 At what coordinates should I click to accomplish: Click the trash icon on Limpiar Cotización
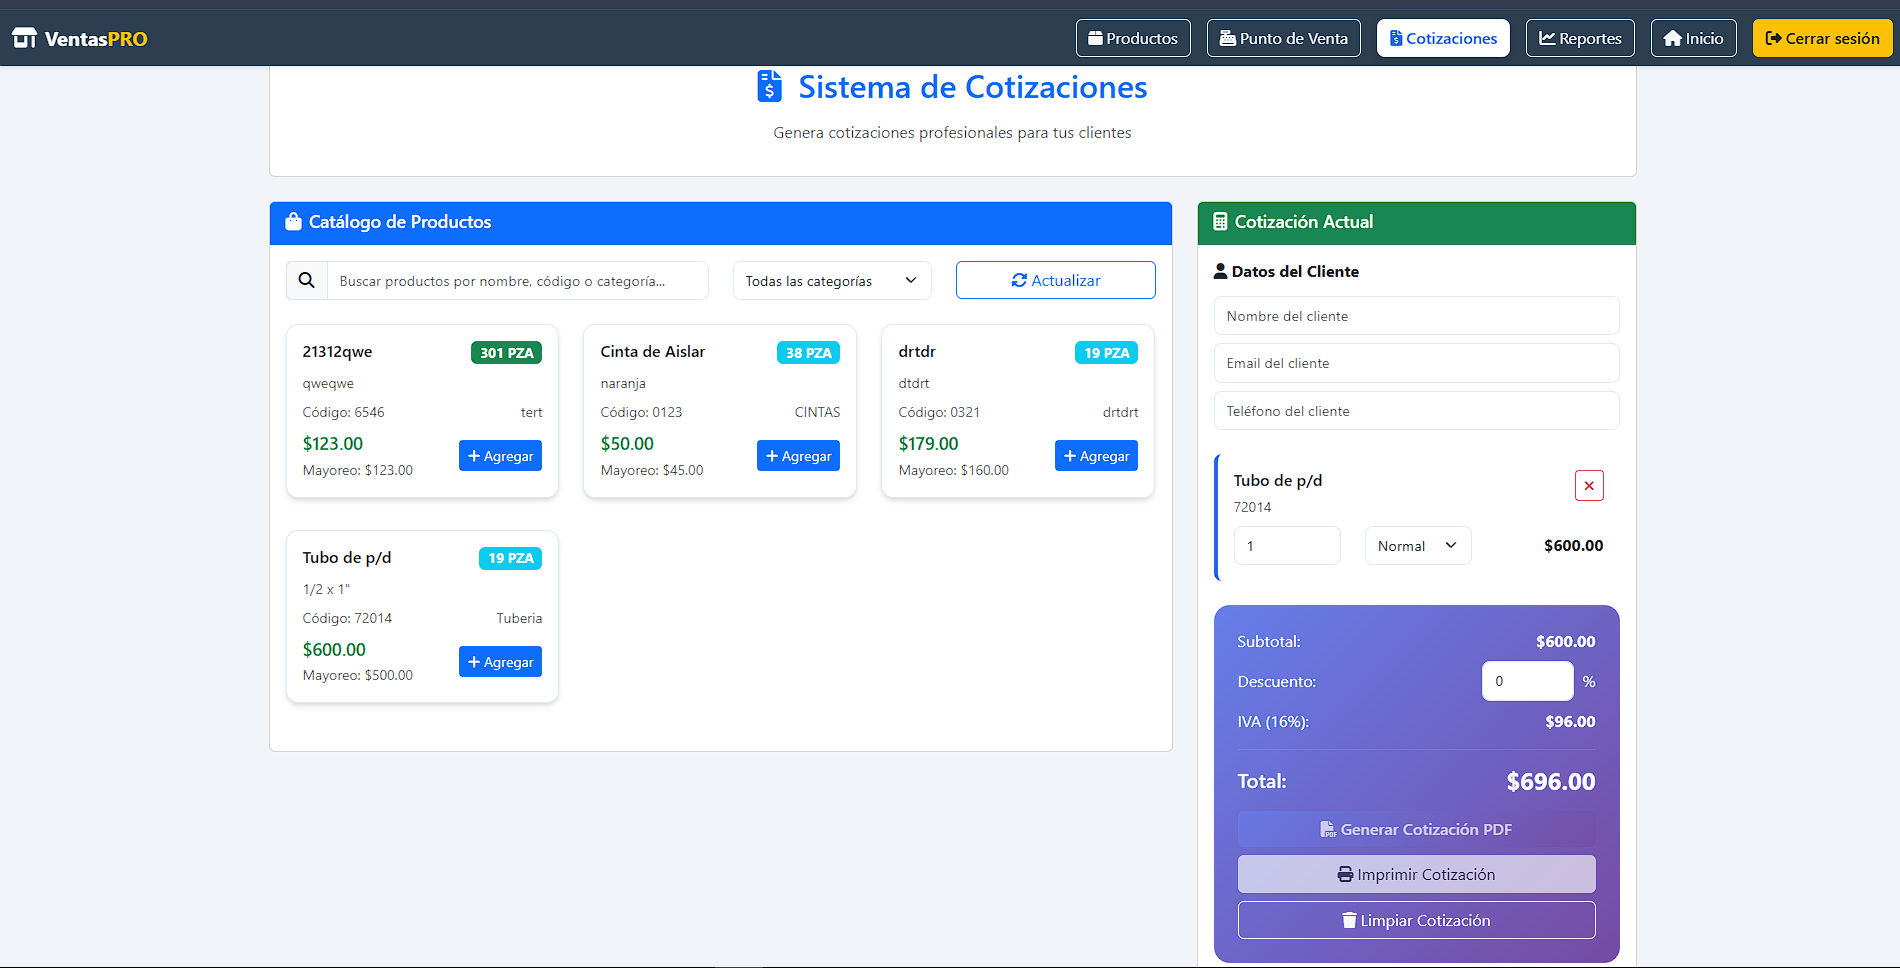coord(1346,919)
